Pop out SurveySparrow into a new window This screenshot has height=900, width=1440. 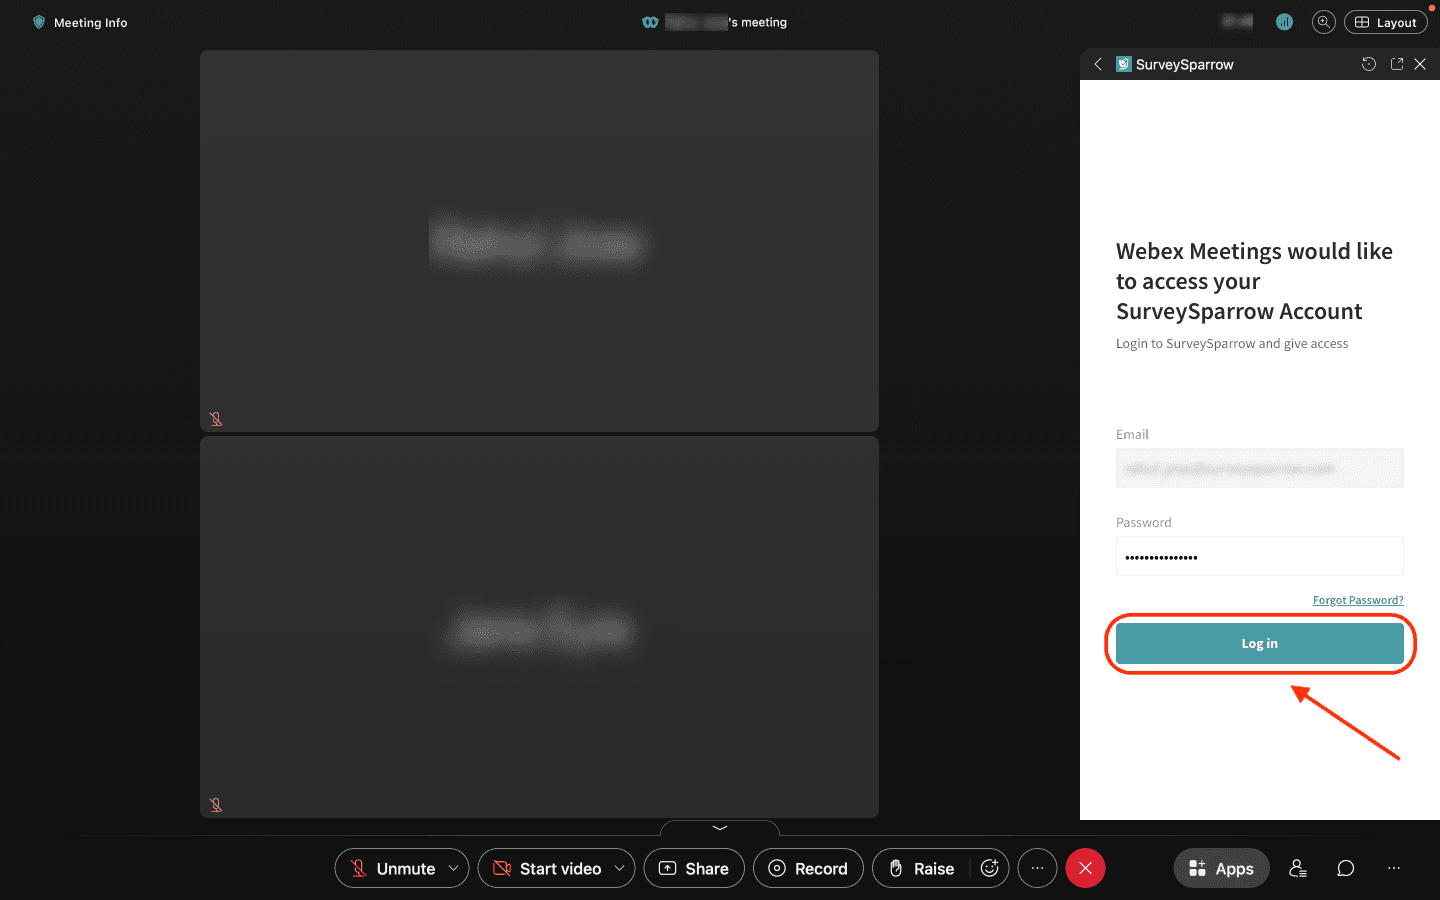(1397, 64)
